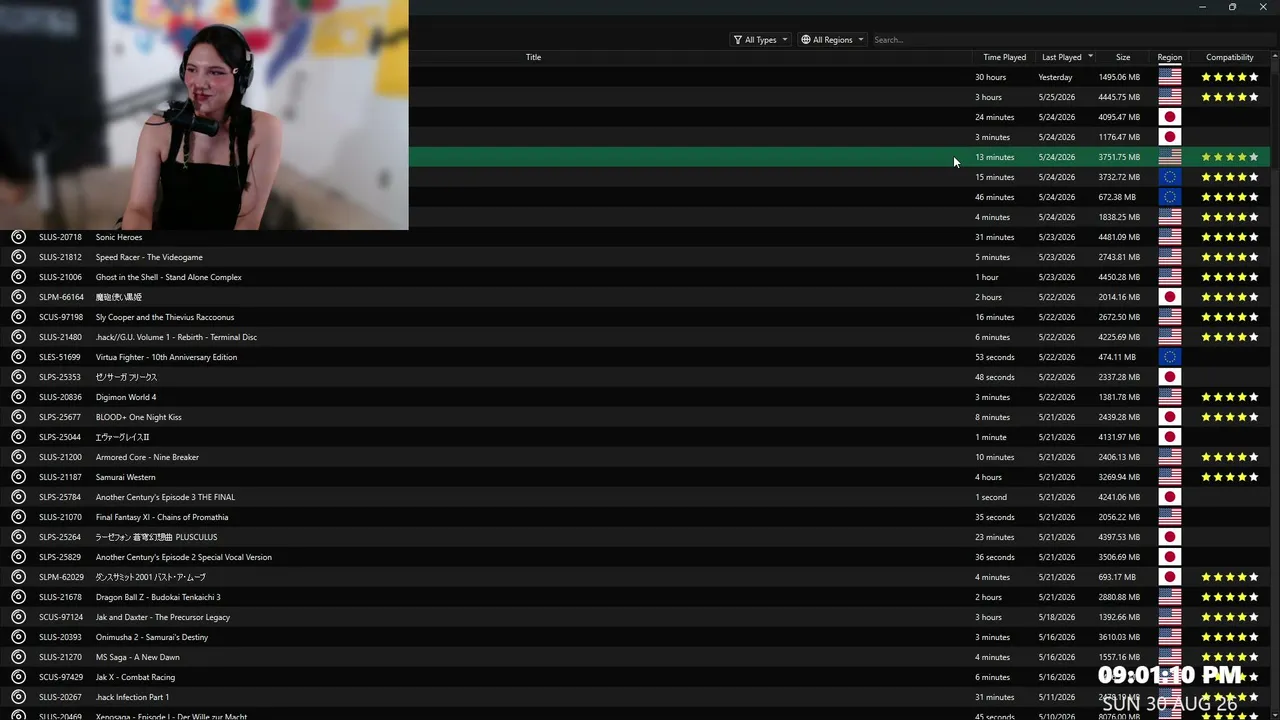
Task: Click the EU flag in Virtua Fighter row
Action: [x=1170, y=357]
